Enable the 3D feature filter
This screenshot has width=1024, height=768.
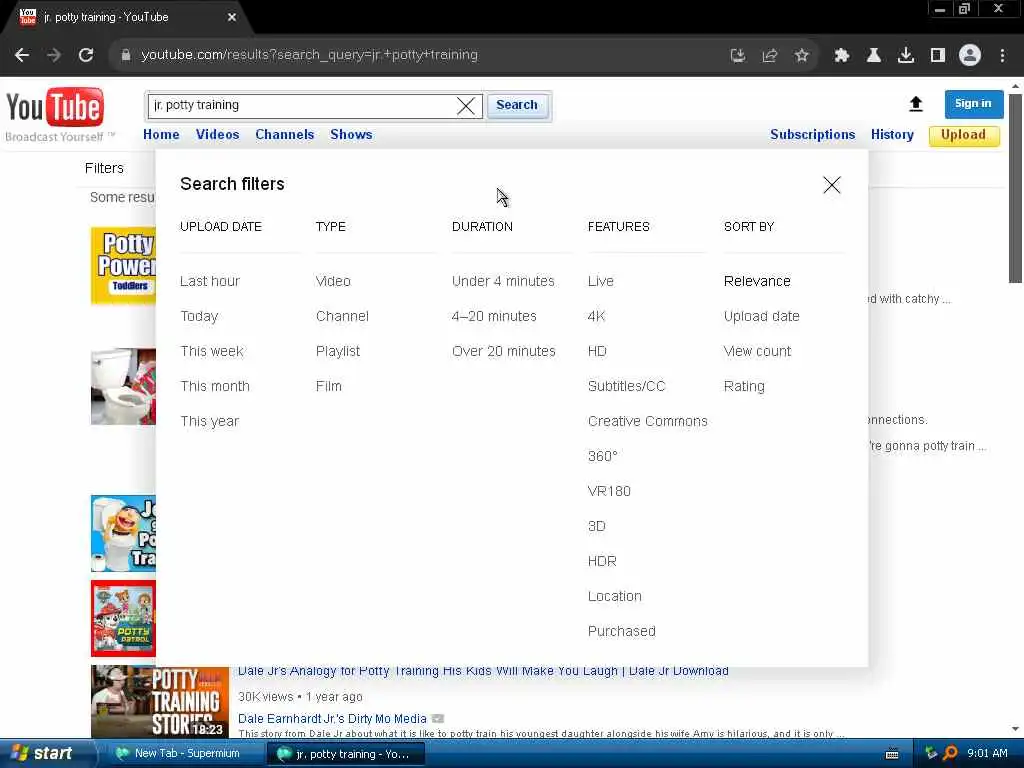coord(596,526)
